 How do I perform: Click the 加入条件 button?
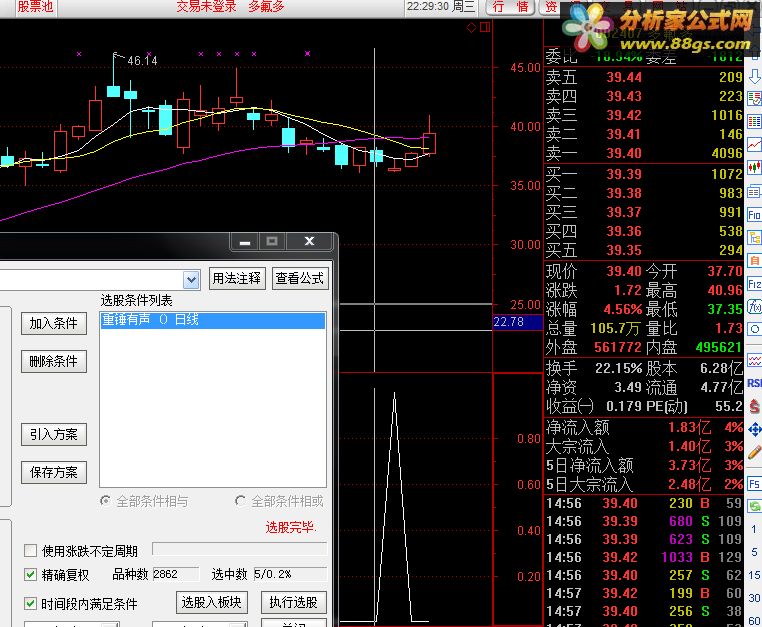53,324
